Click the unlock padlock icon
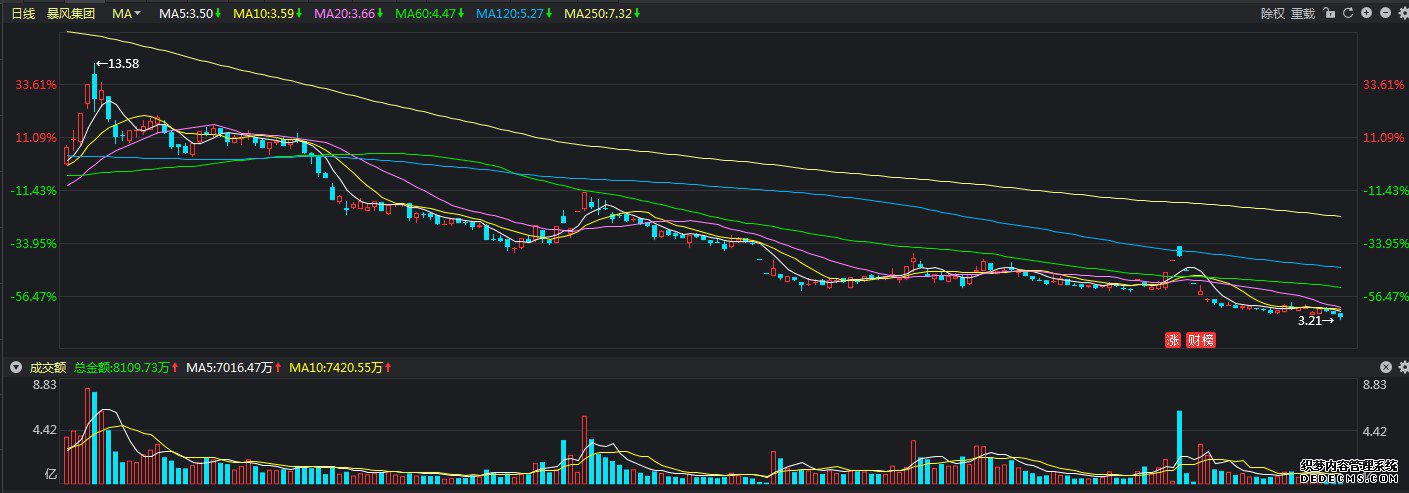This screenshot has width=1409, height=493. (1328, 14)
